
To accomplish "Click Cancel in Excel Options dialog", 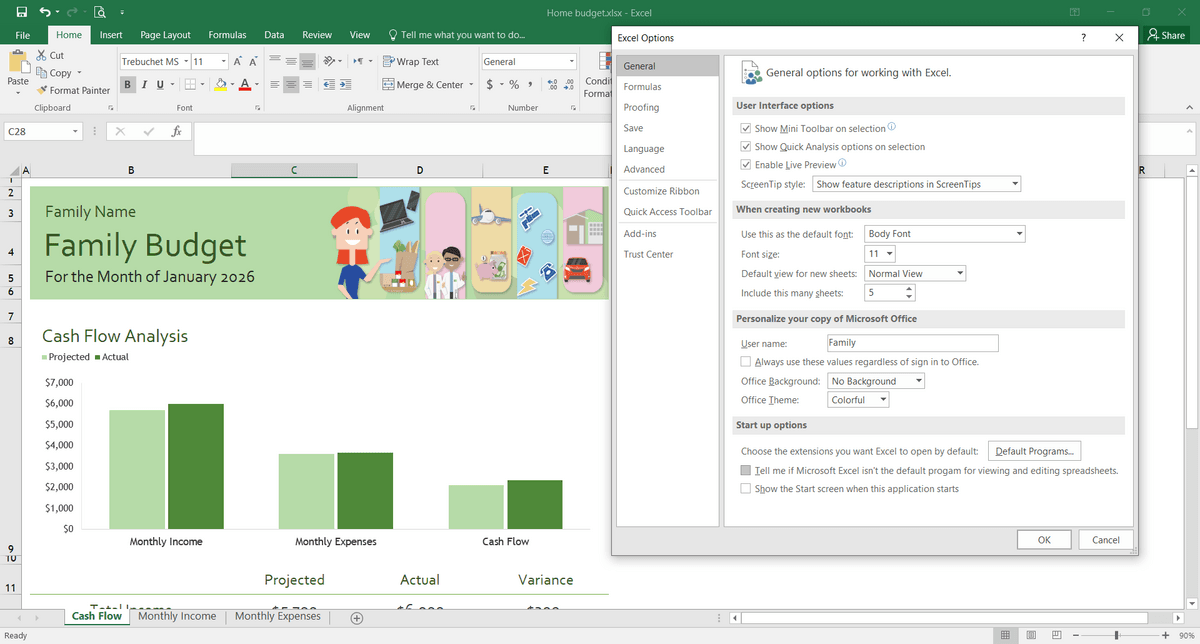I will (1106, 540).
